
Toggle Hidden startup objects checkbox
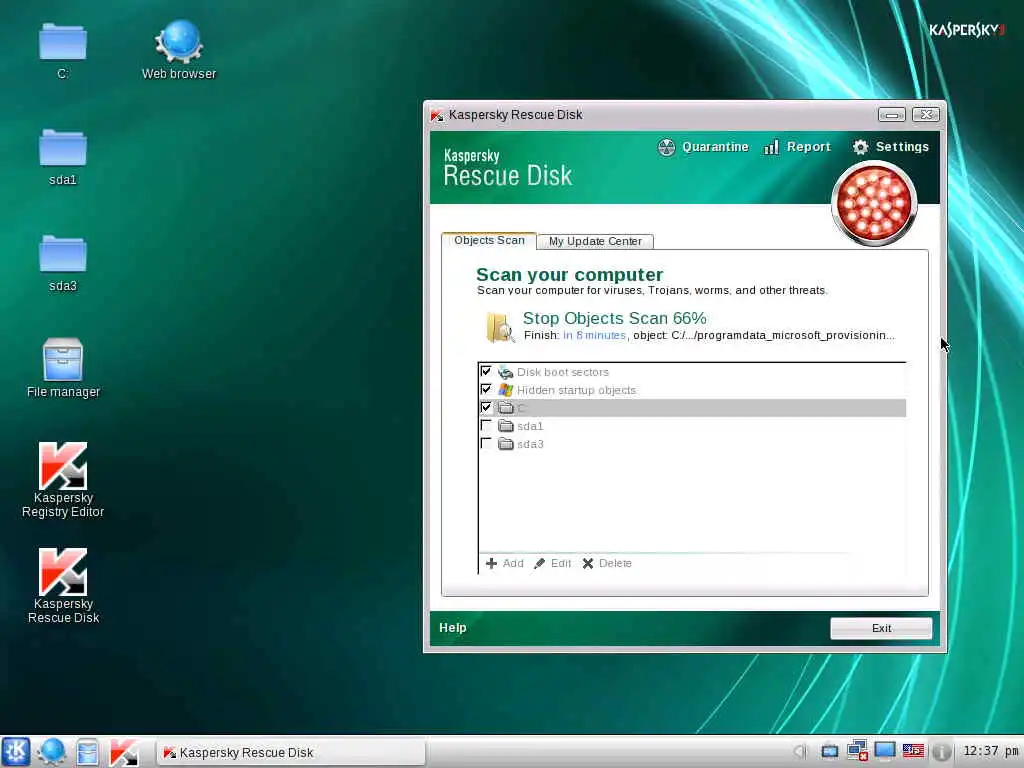[x=486, y=390]
